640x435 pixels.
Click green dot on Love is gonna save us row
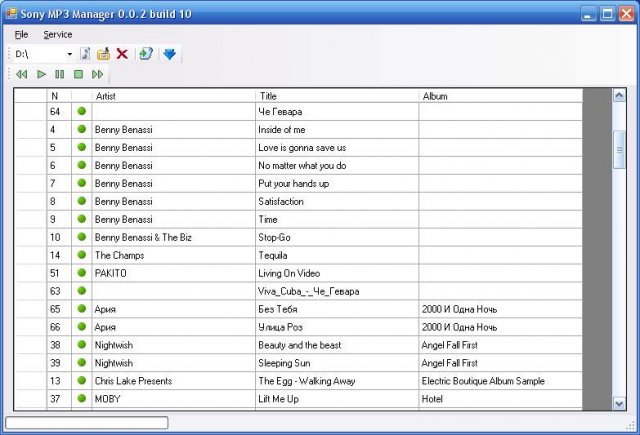(x=82, y=147)
